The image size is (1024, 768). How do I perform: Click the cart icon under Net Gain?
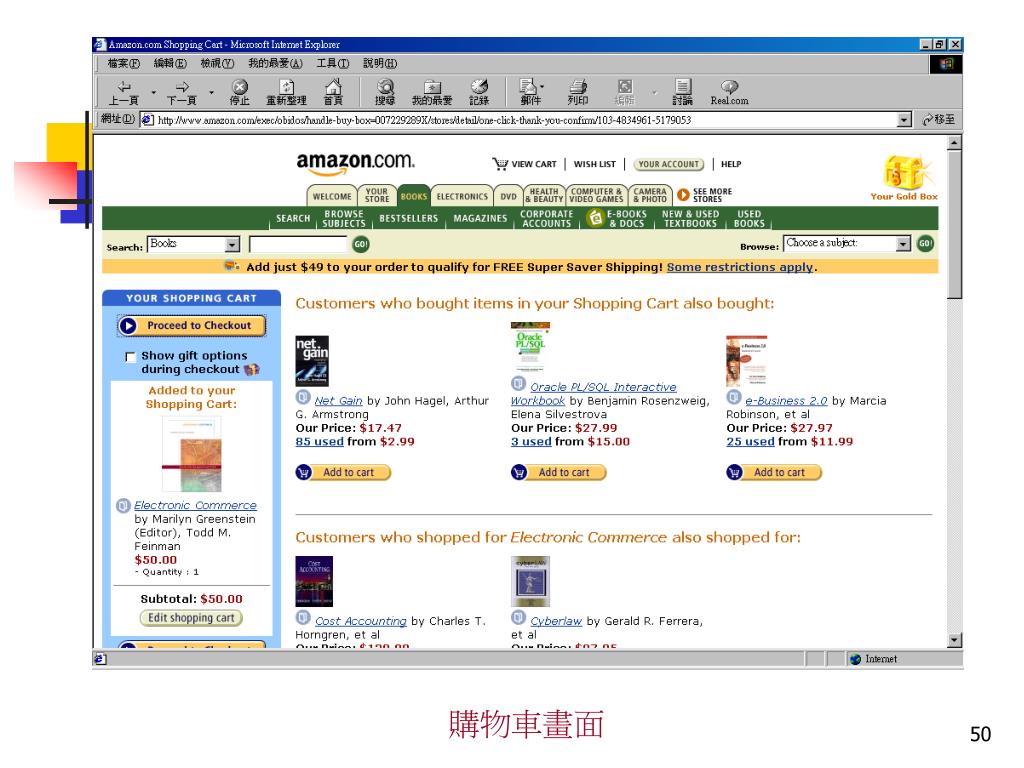coord(304,472)
